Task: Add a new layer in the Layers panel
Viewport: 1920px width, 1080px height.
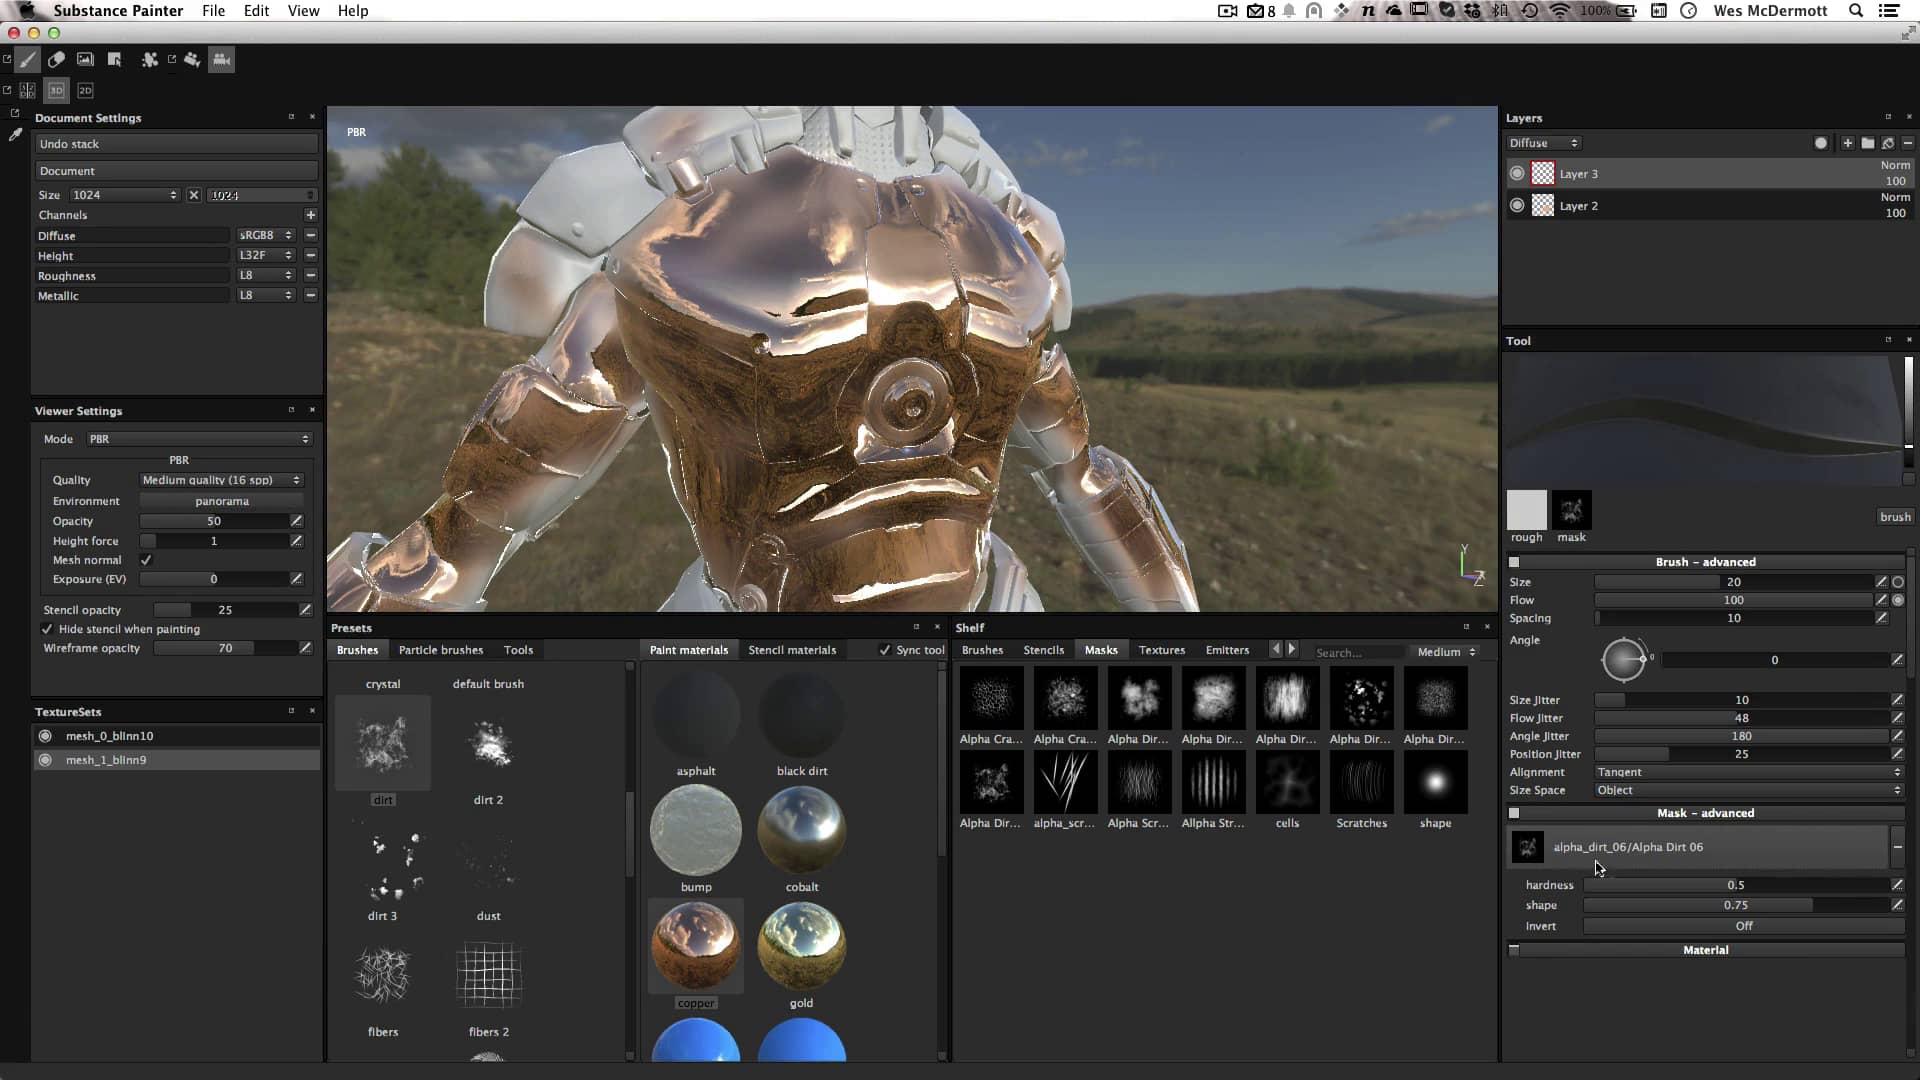Action: click(x=1847, y=143)
